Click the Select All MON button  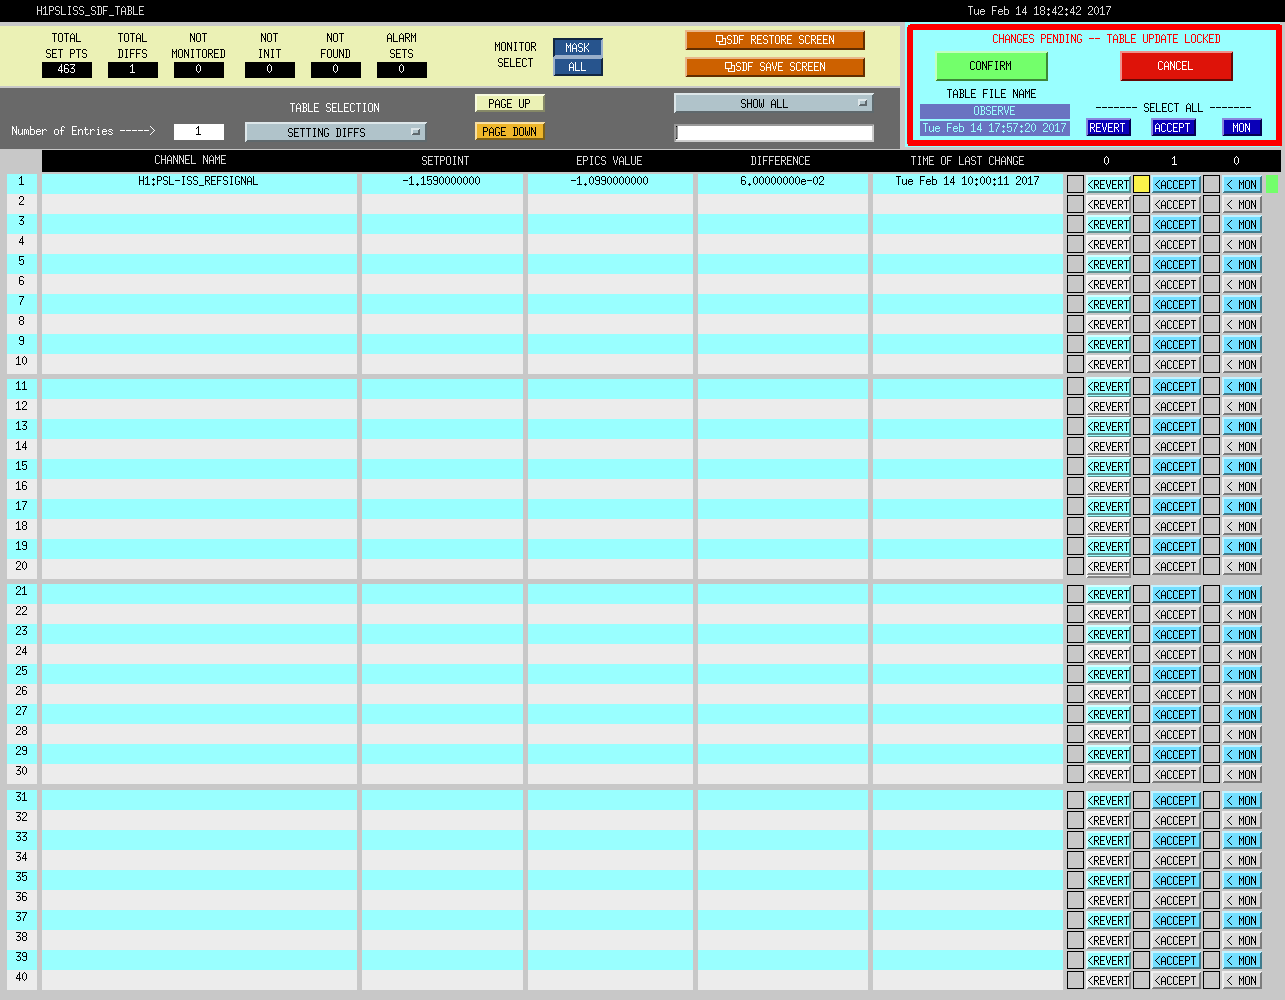tap(1241, 128)
